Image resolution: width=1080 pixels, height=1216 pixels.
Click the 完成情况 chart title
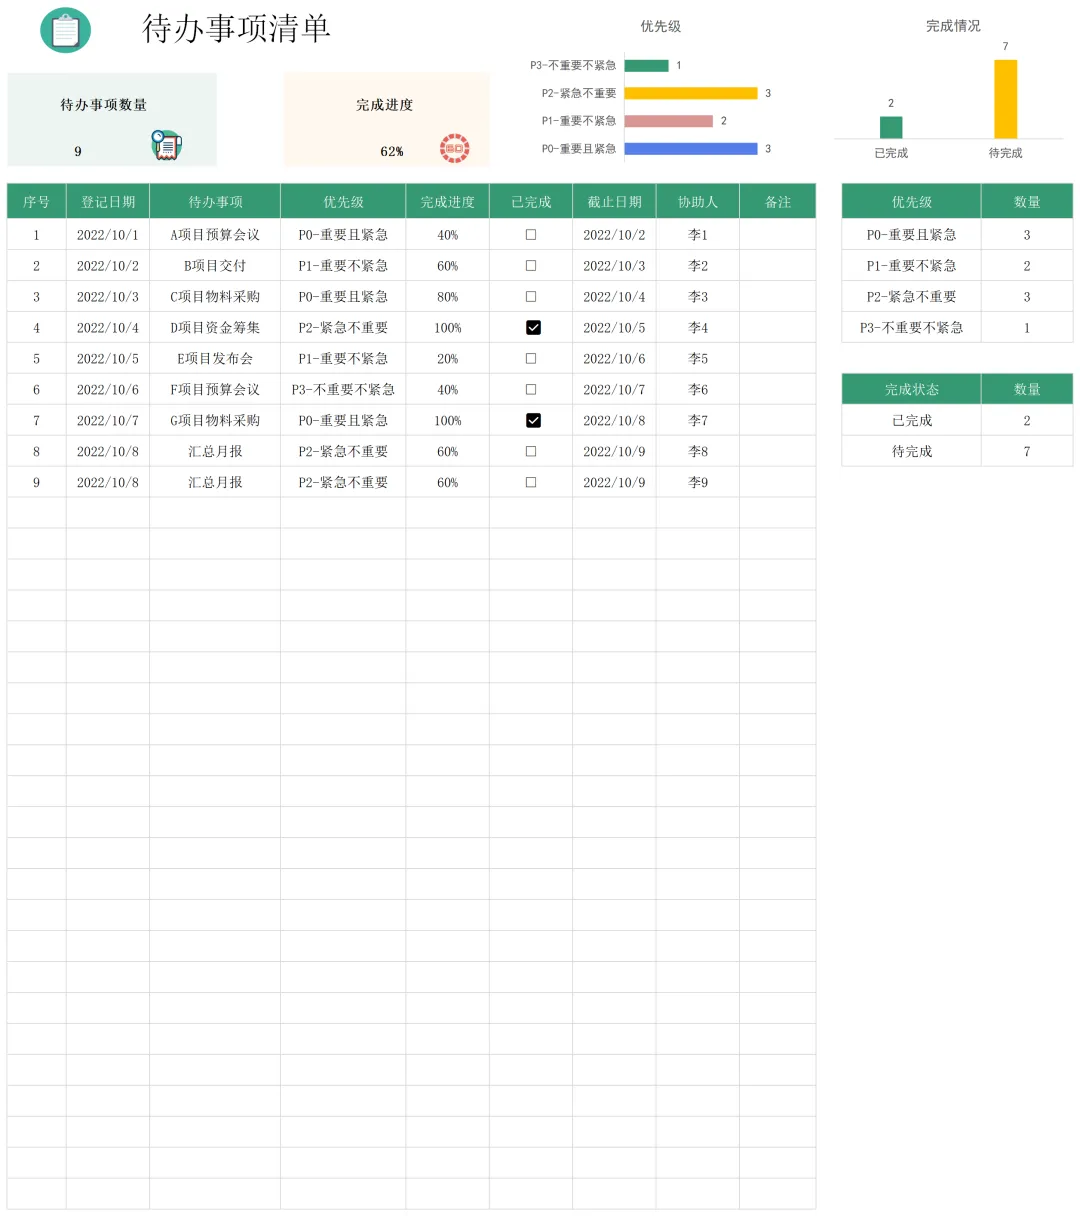click(953, 26)
